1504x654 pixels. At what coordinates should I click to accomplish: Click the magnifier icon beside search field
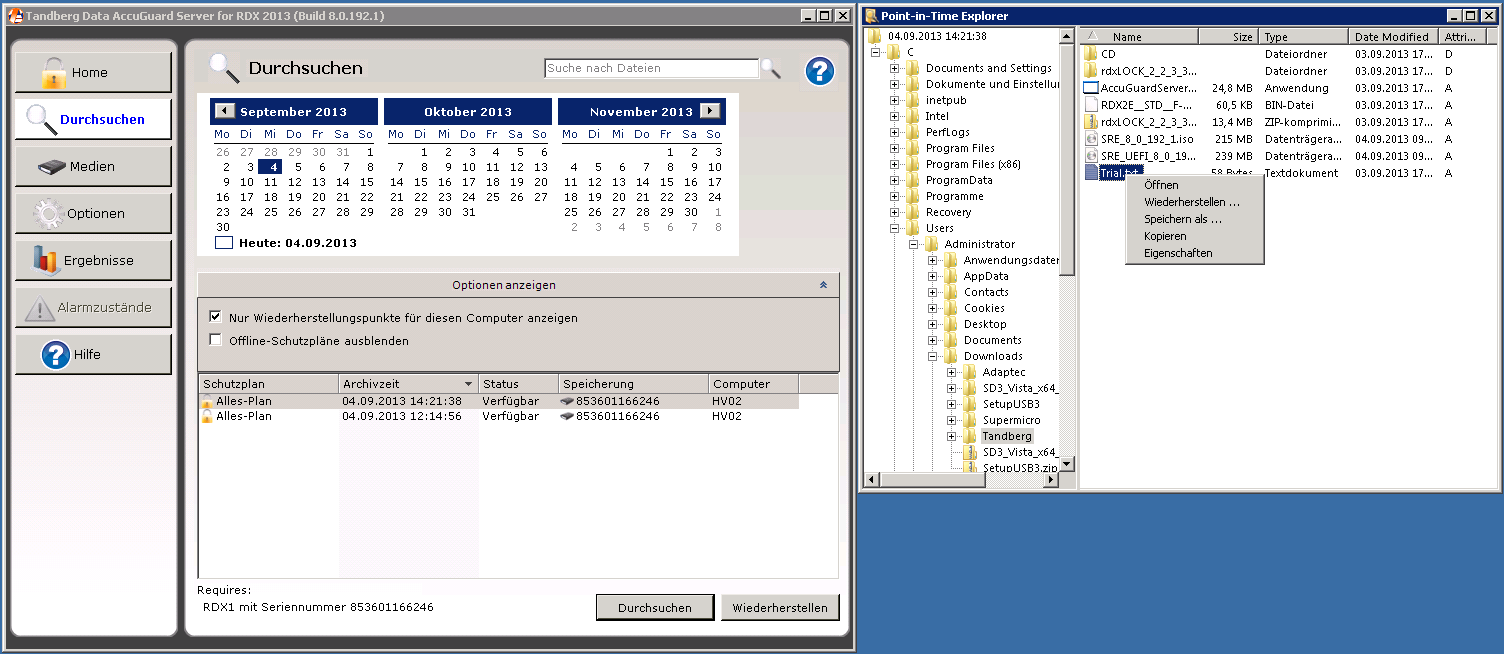(770, 68)
